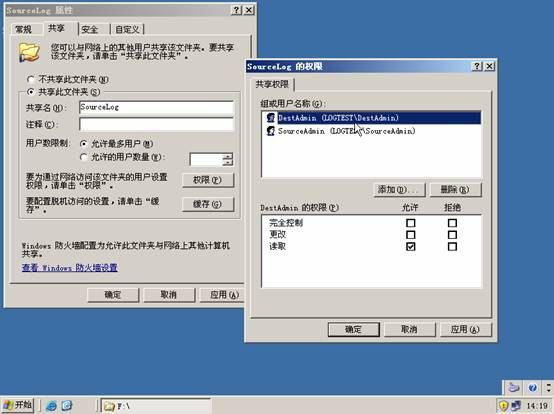
Task: Click the help (?) button in permissions dialog title
Action: [477, 66]
